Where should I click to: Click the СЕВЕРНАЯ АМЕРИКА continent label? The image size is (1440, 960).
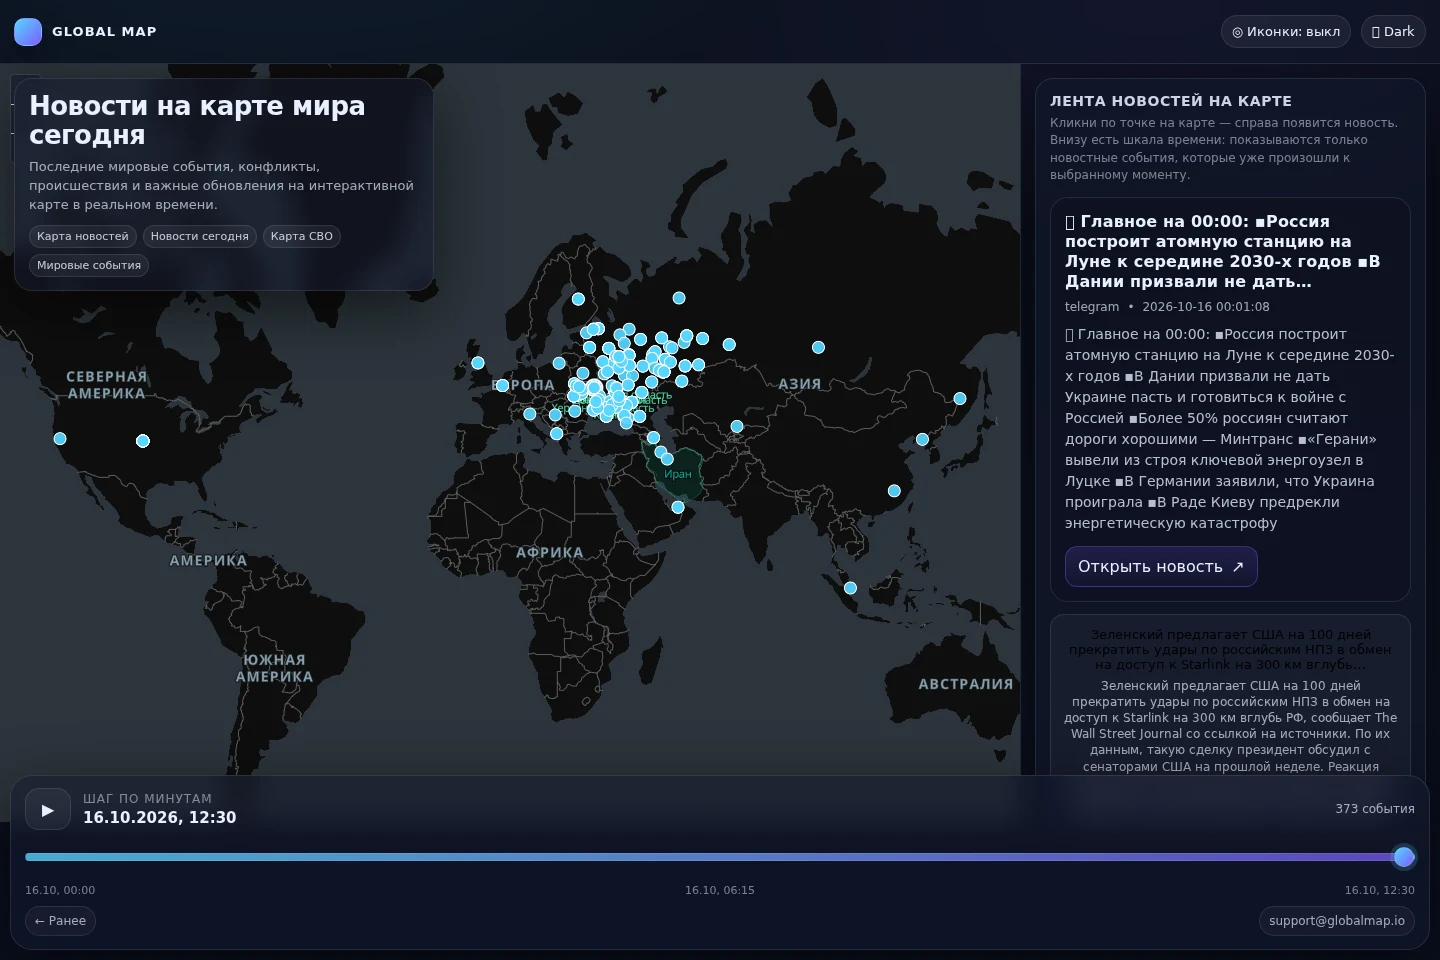point(107,385)
